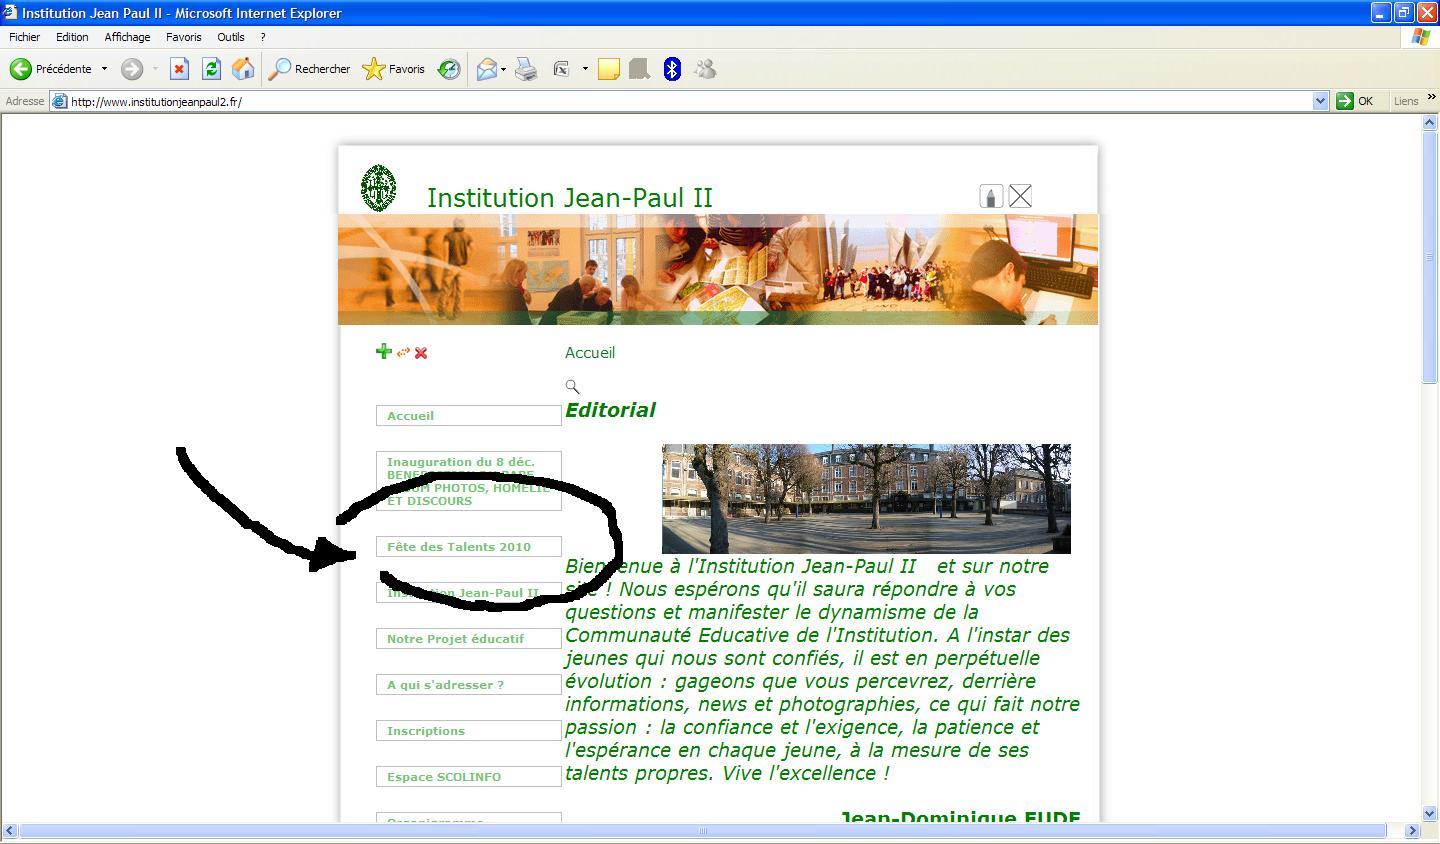Expand the Liens links toolbar chevron
Screen dimensions: 1440x844
(x=1431, y=98)
